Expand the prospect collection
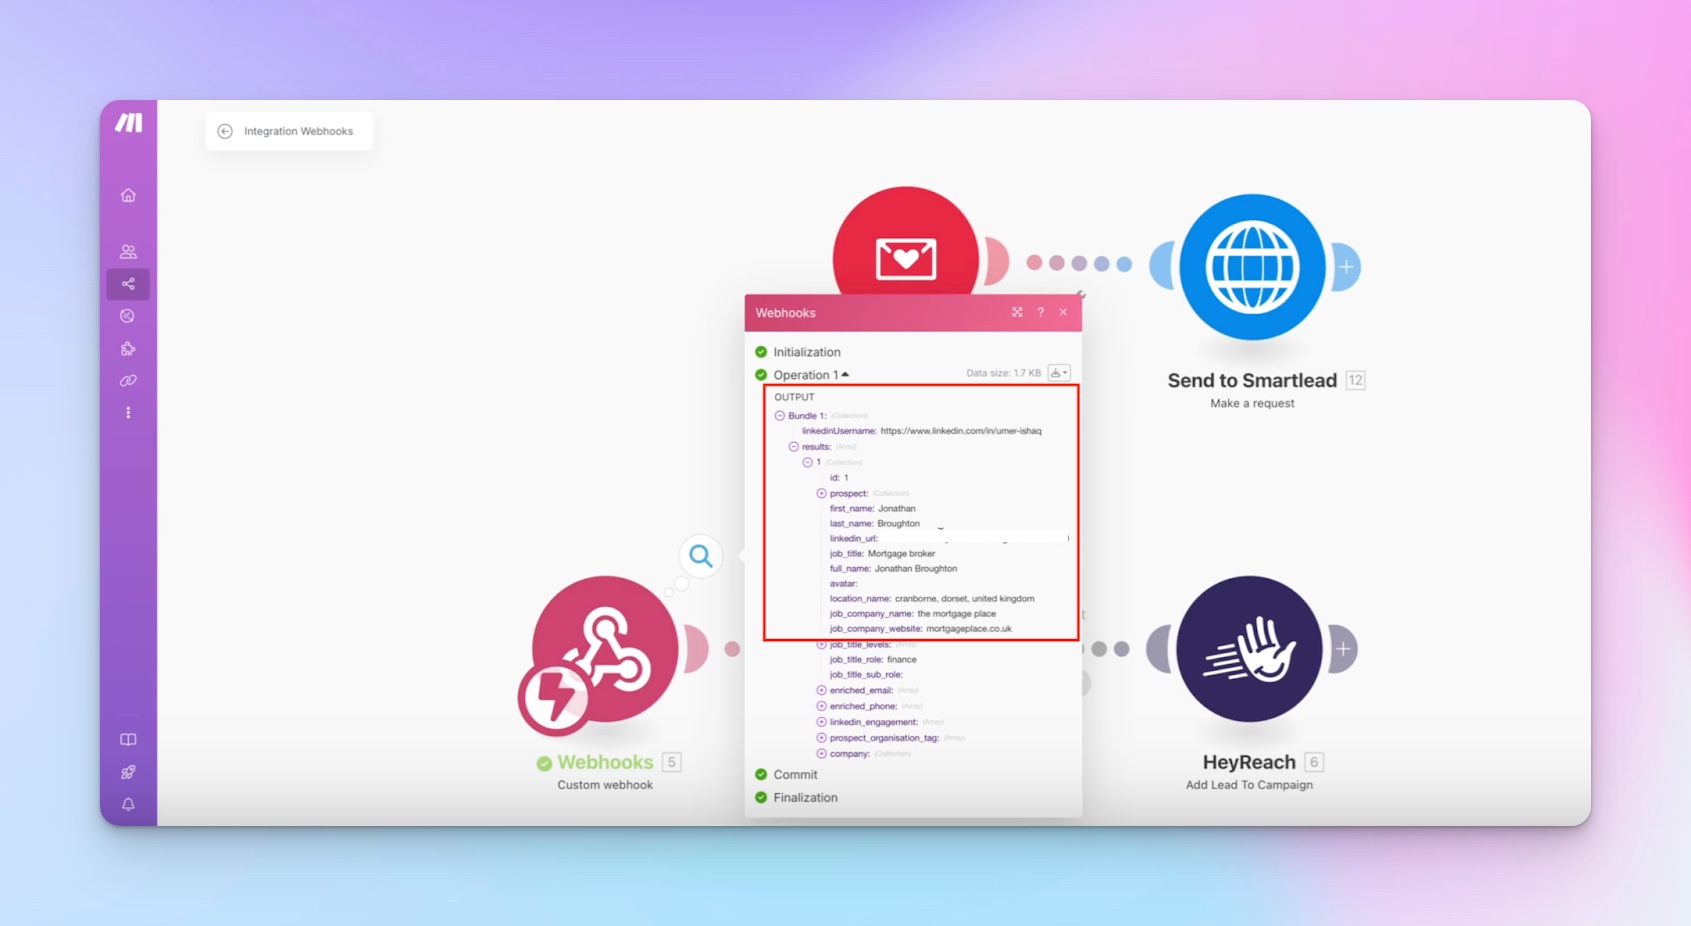Image resolution: width=1691 pixels, height=926 pixels. (x=822, y=493)
